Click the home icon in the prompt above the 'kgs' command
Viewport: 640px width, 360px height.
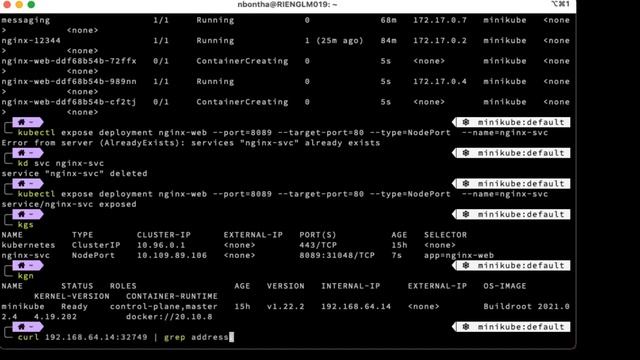pyautogui.click(x=22, y=214)
